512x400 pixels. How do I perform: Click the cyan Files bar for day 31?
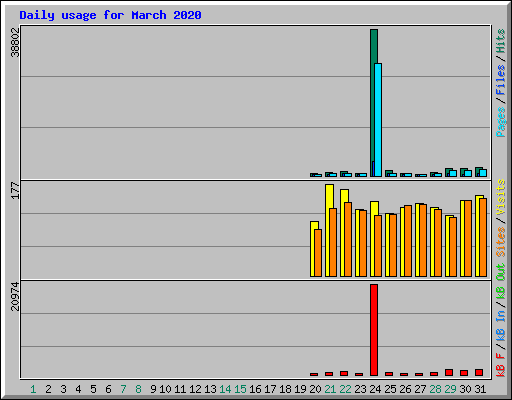[x=483, y=173]
